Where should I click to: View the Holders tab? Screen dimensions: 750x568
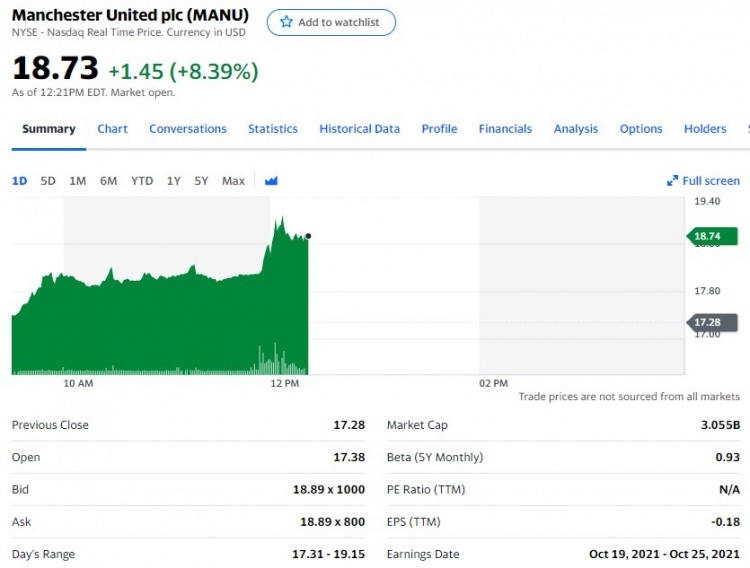[705, 129]
